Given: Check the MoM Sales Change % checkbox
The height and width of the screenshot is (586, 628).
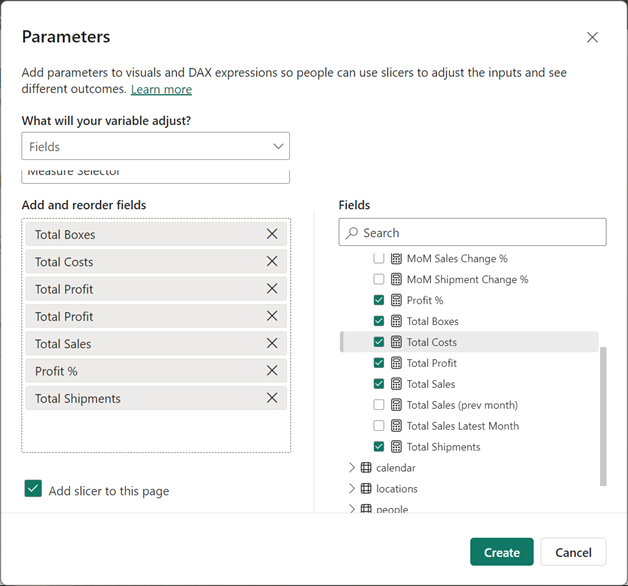Looking at the screenshot, I should pos(378,259).
